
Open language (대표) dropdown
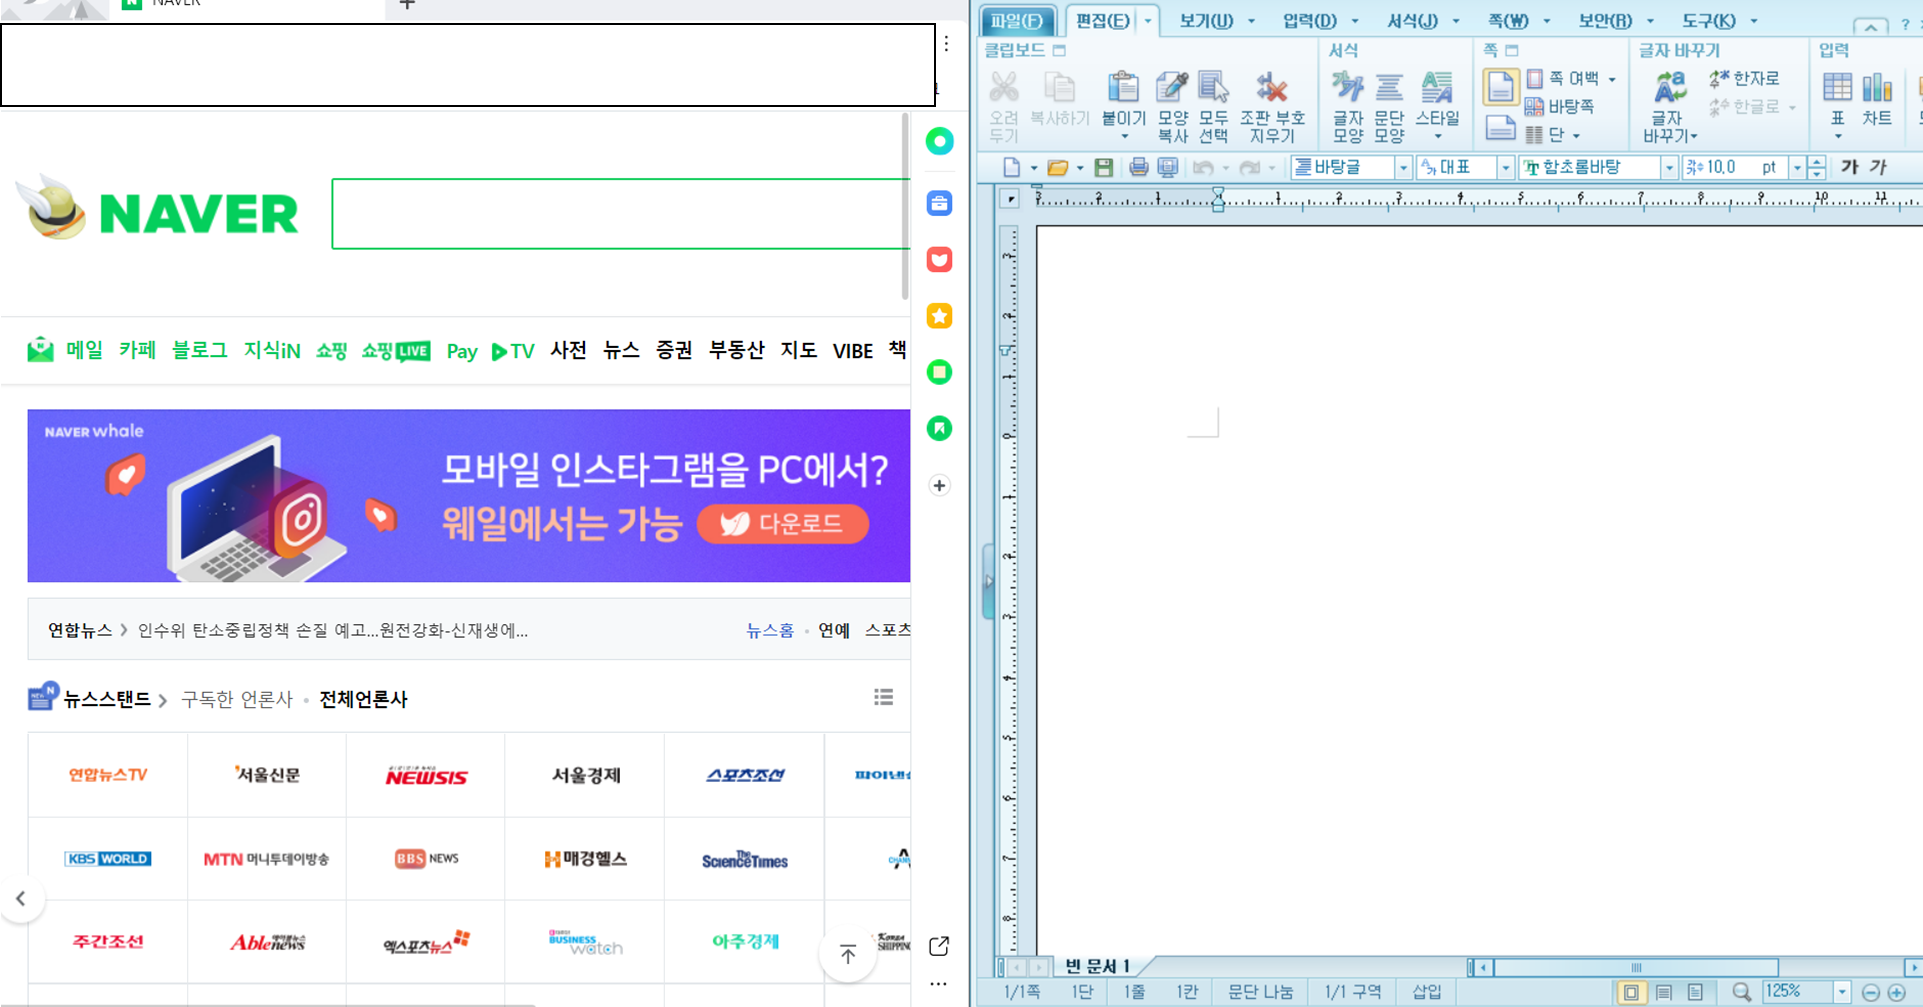point(1505,168)
